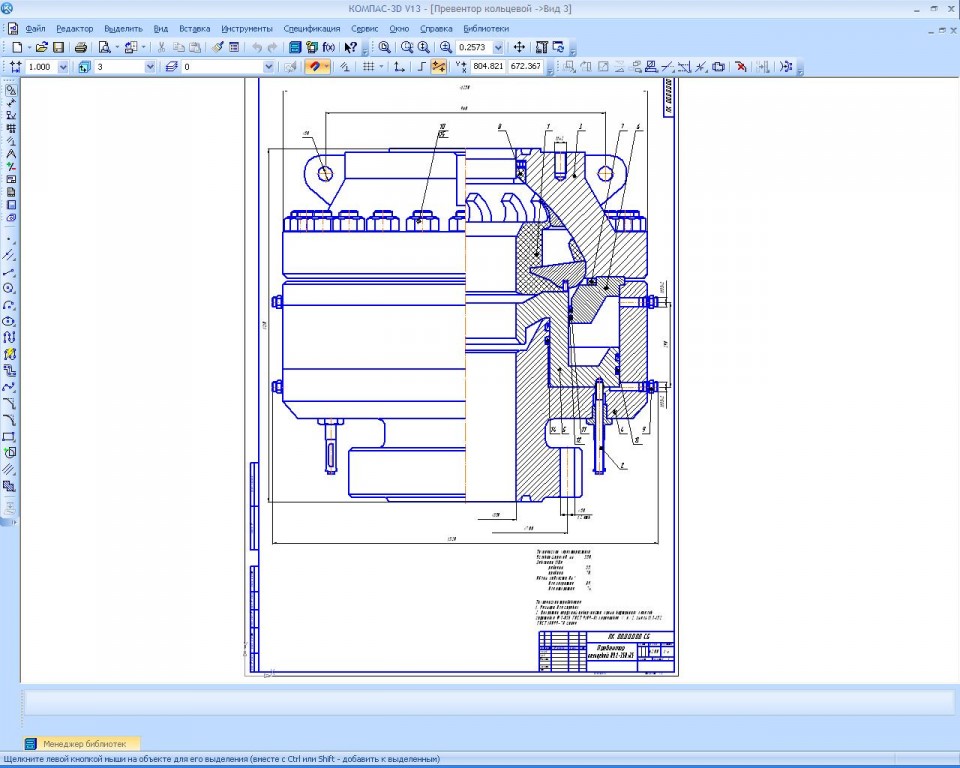Select the Point tool in left toolbar
Viewport: 960px width, 768px height.
(x=9, y=240)
